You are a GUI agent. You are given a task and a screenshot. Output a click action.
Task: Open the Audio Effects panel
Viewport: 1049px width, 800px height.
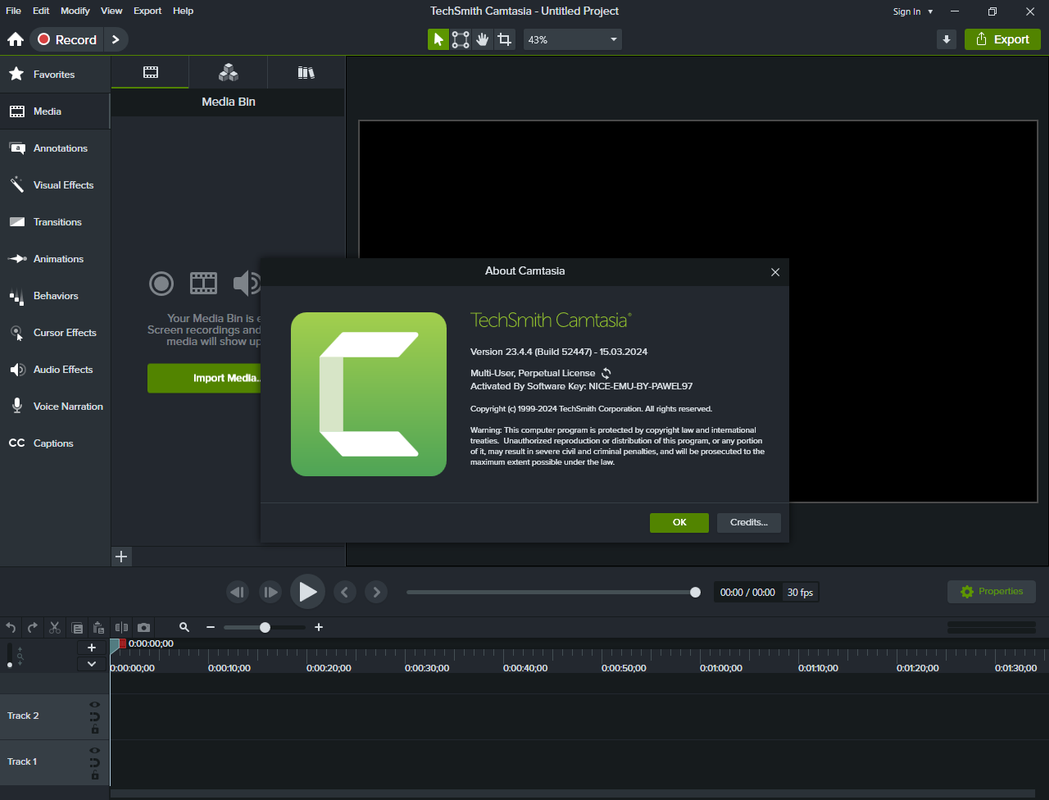55,369
